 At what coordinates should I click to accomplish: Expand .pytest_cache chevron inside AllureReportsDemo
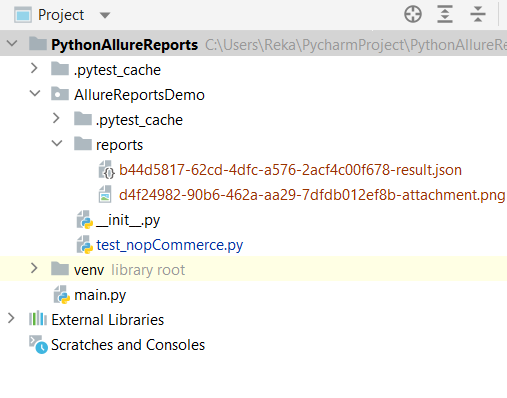(x=56, y=118)
